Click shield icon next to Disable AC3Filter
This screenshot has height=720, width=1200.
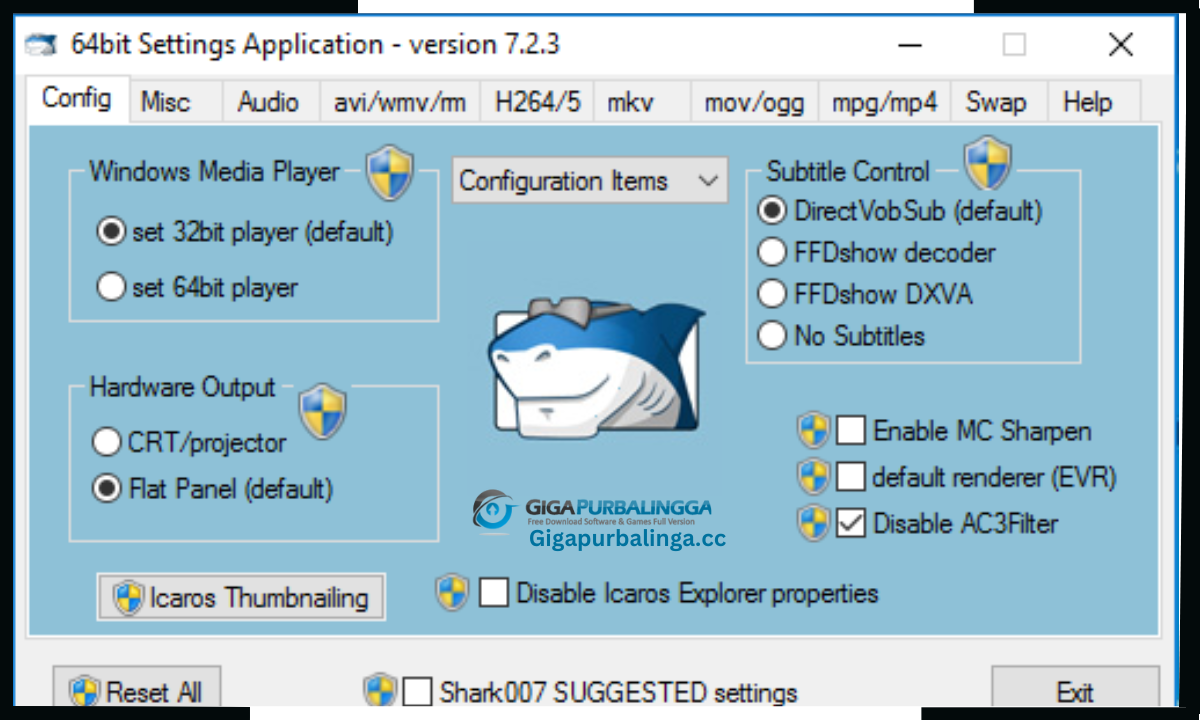coord(814,522)
